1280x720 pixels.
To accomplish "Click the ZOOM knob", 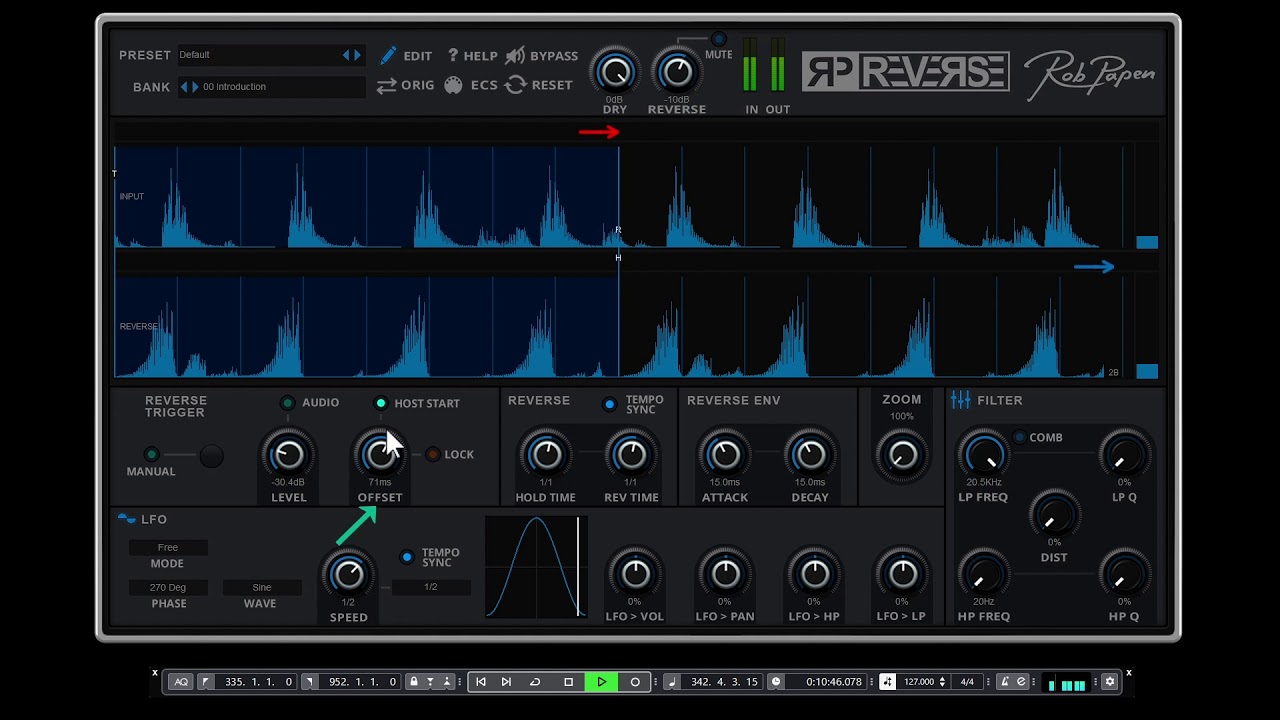I will tap(902, 455).
